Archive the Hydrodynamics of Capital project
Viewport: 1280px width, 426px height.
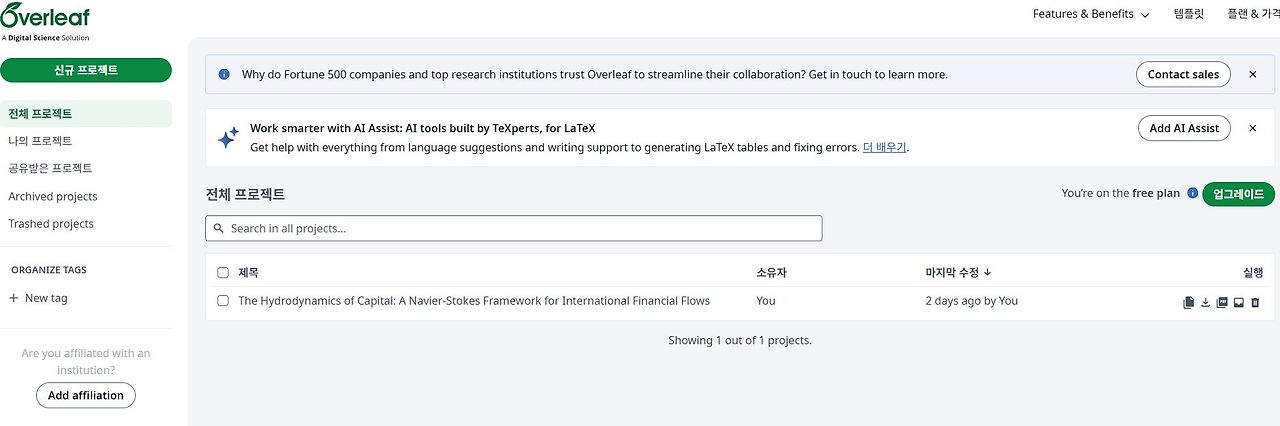pos(1238,302)
